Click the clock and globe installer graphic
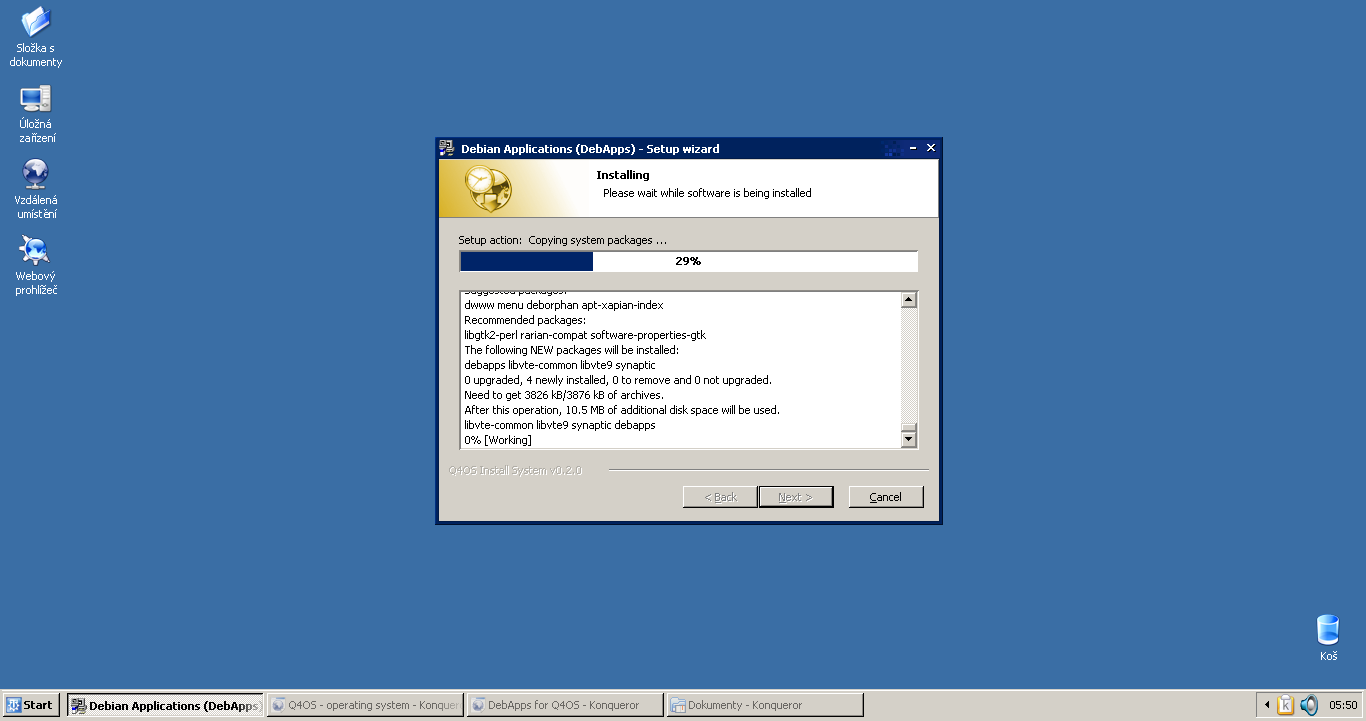 489,189
